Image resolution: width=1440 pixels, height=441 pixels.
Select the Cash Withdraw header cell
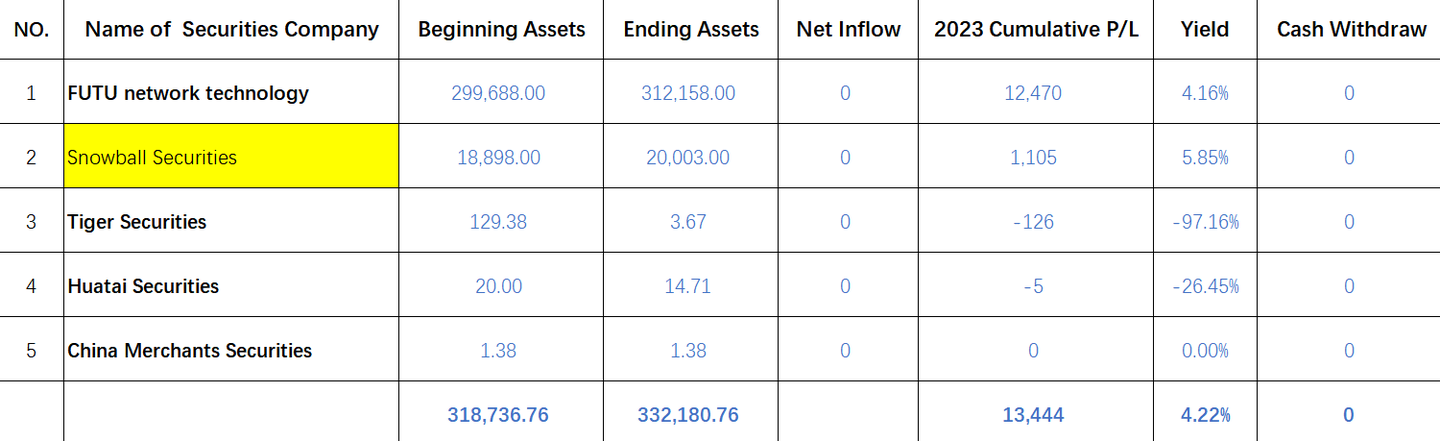(1351, 29)
